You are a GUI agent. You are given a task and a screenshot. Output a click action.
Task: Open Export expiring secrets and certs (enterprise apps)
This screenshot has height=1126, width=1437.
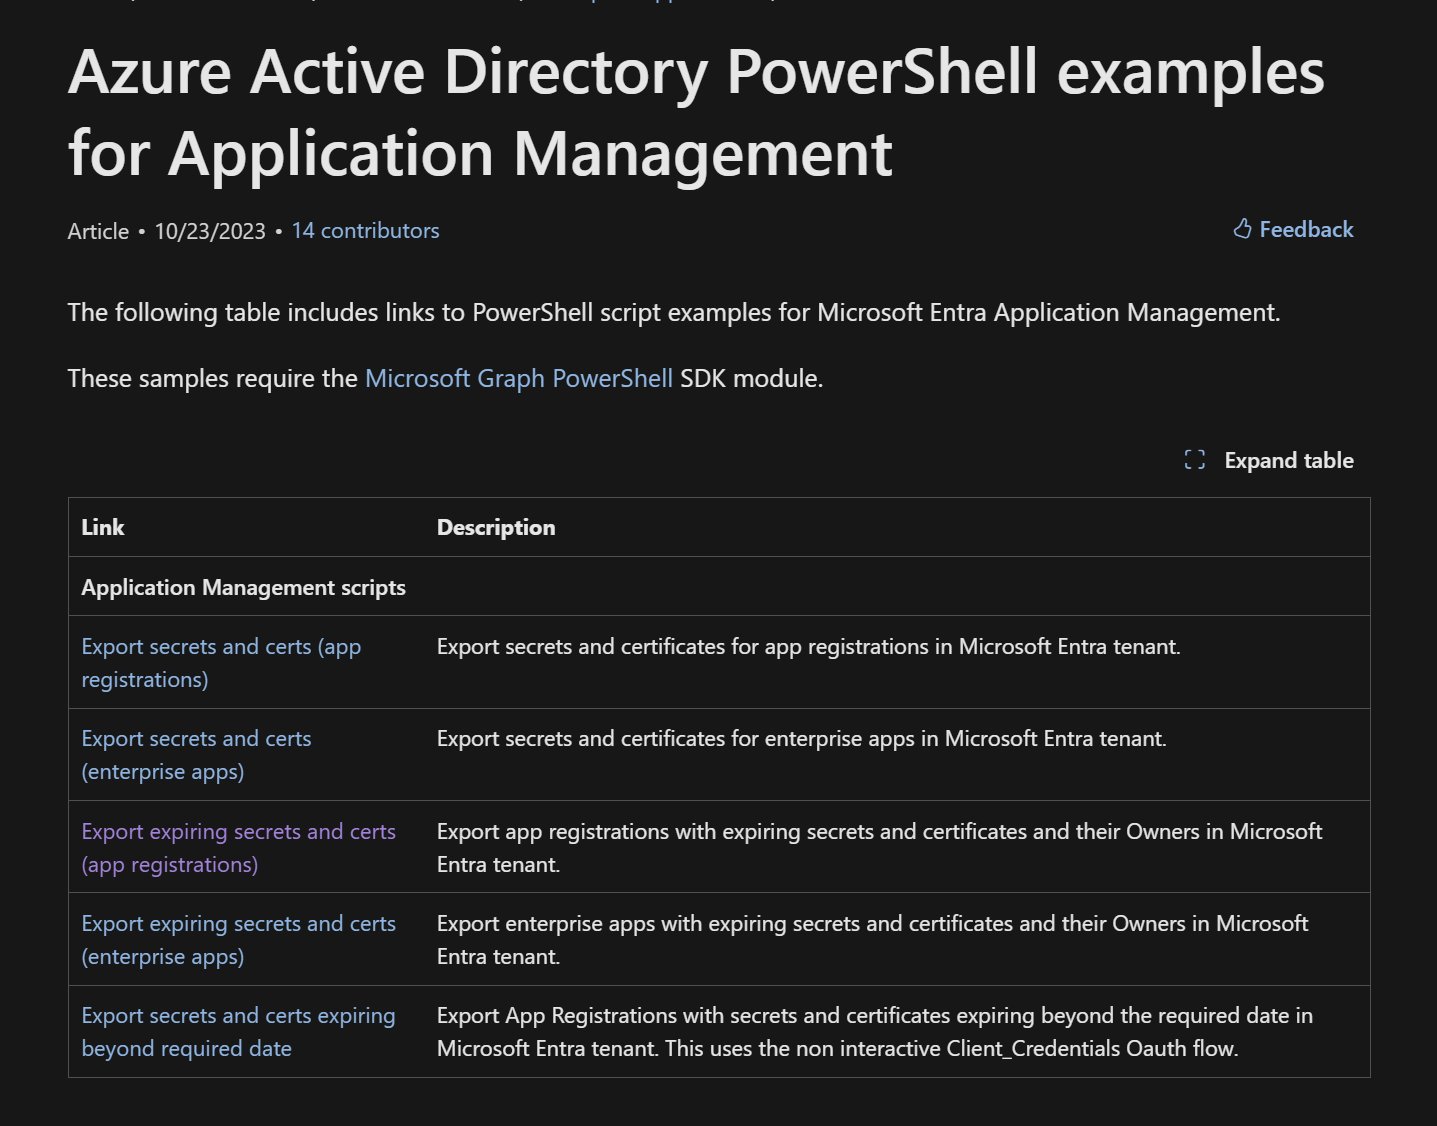coord(238,939)
